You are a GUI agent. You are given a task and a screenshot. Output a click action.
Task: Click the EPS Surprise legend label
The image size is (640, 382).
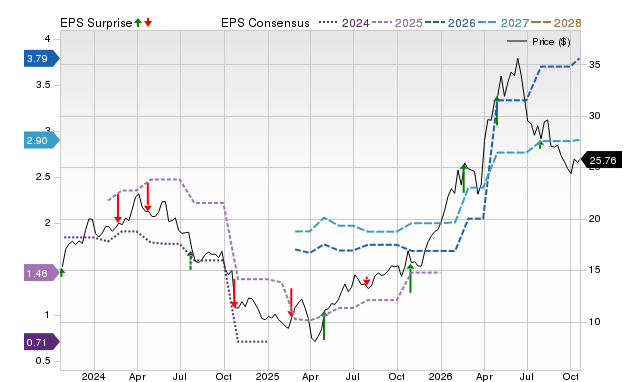pyautogui.click(x=96, y=23)
